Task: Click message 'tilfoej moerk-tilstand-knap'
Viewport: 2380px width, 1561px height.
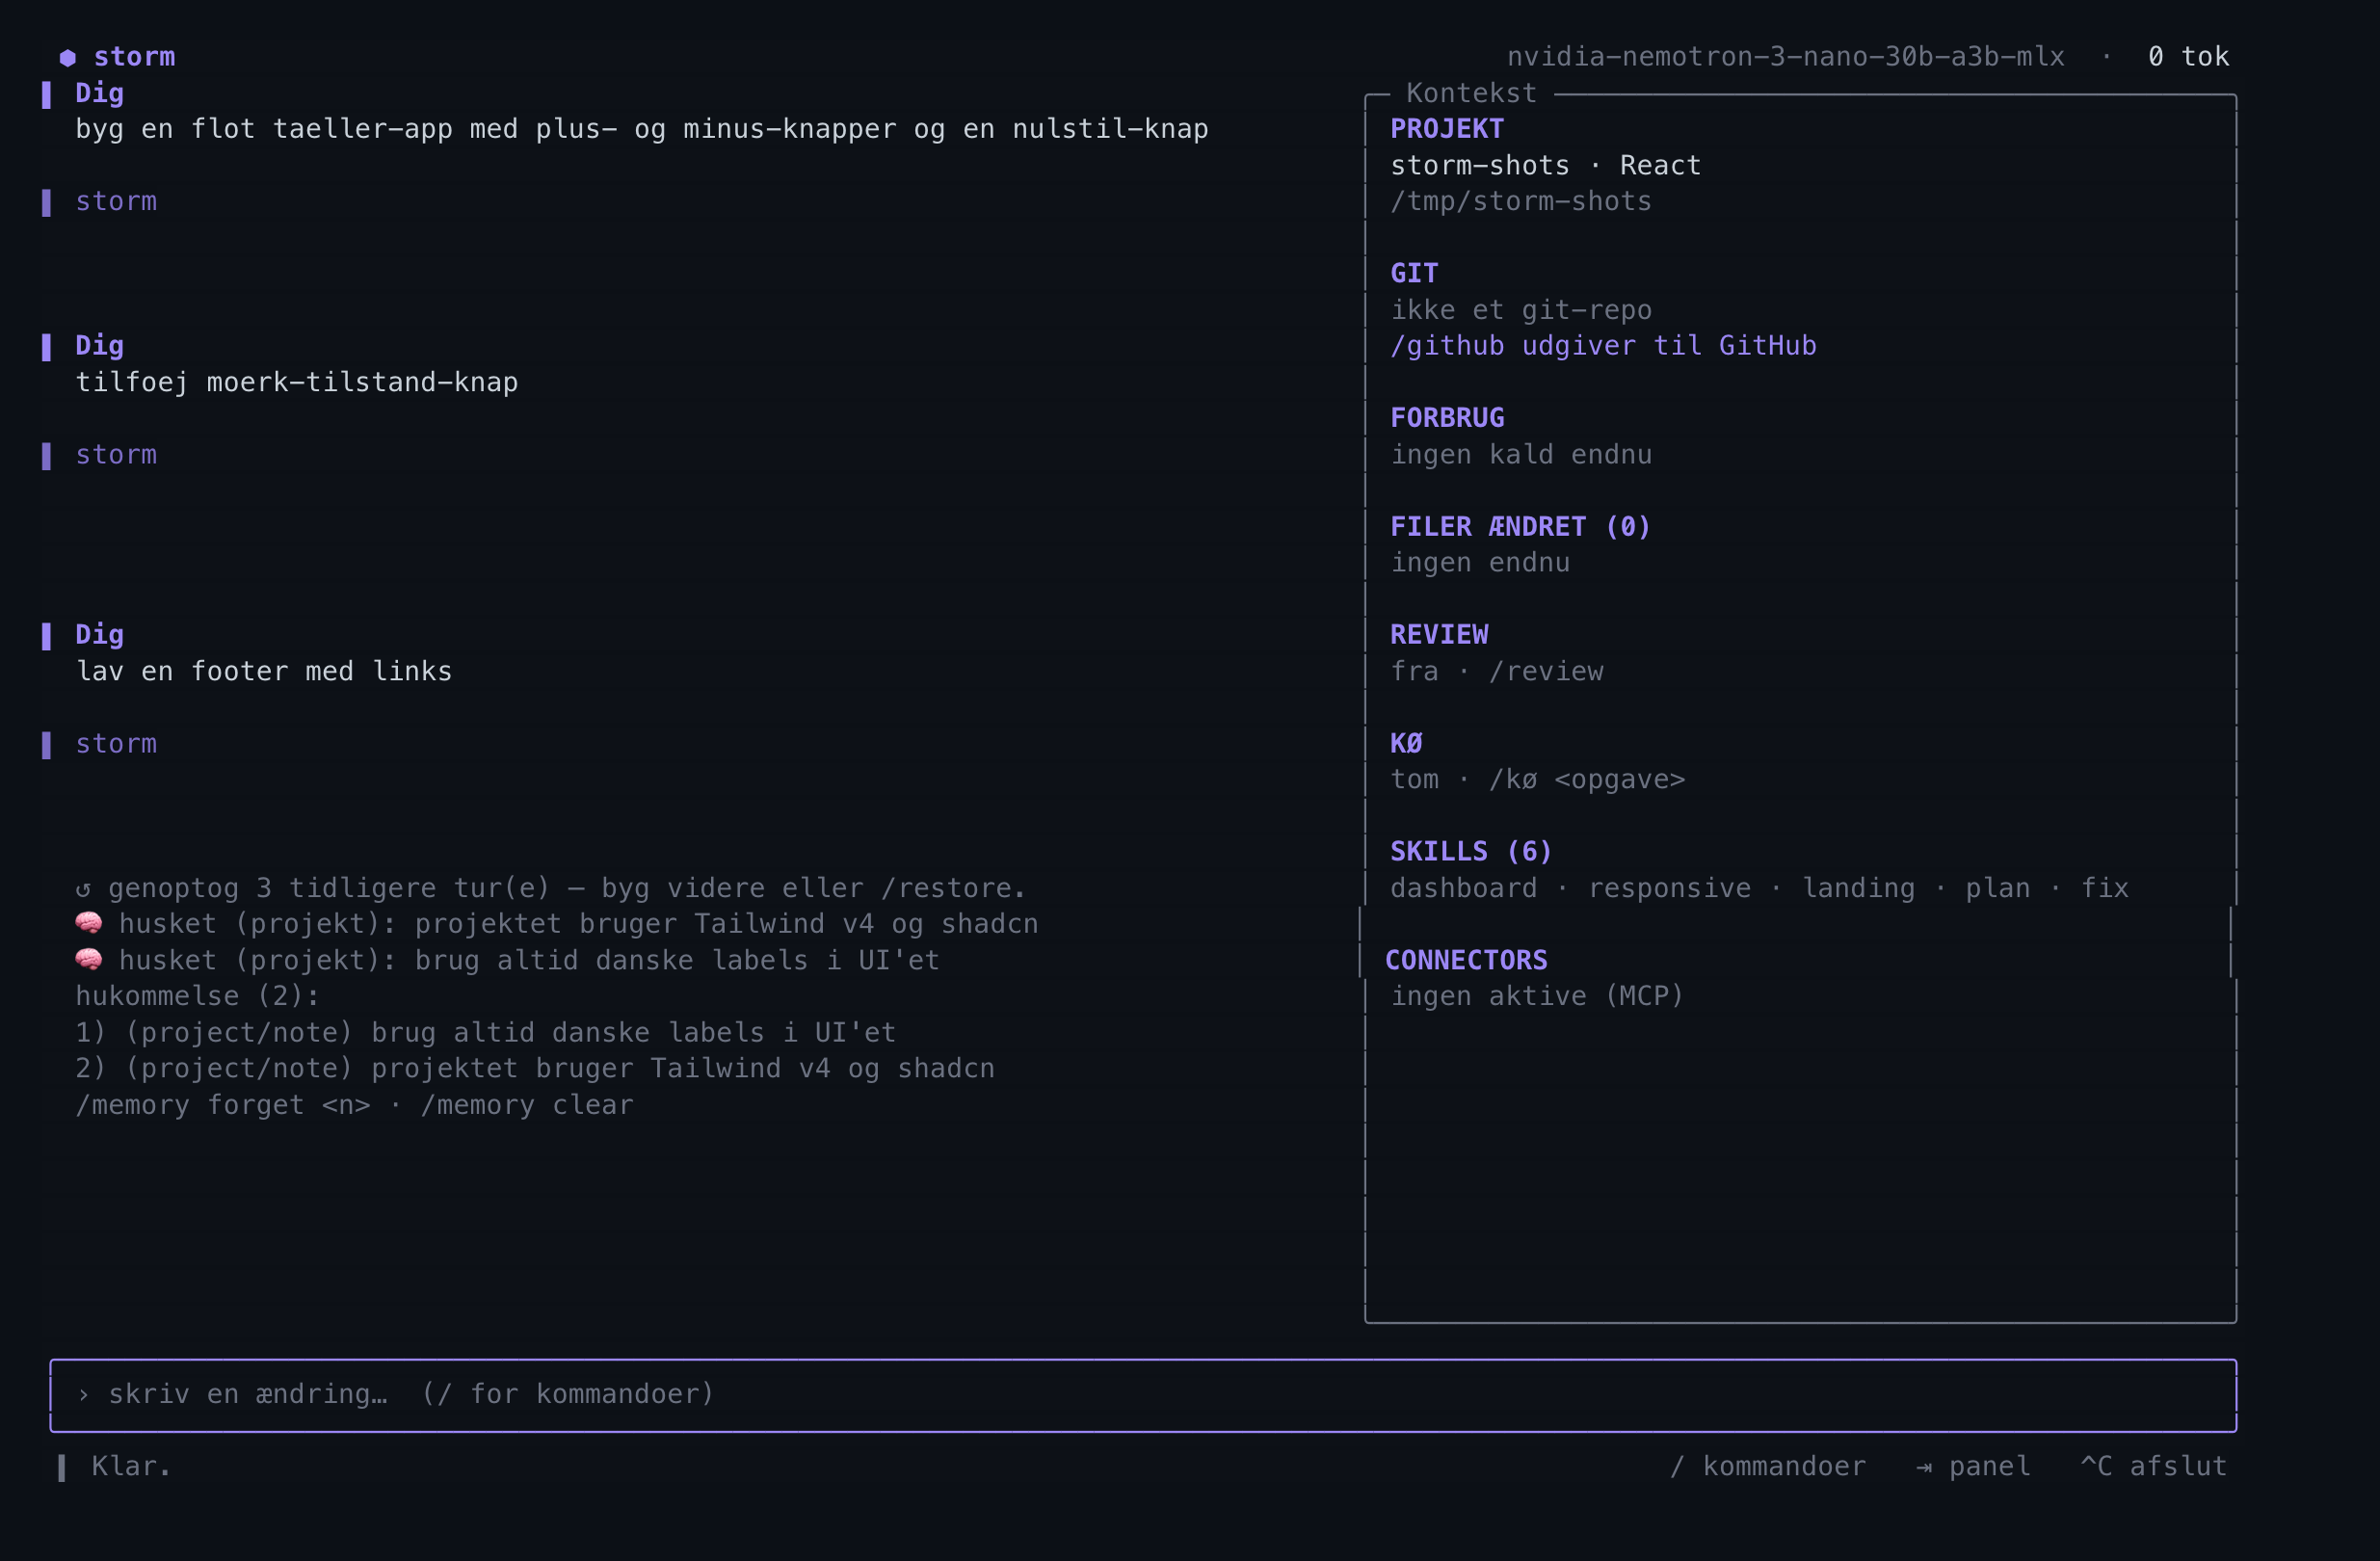Action: click(297, 382)
